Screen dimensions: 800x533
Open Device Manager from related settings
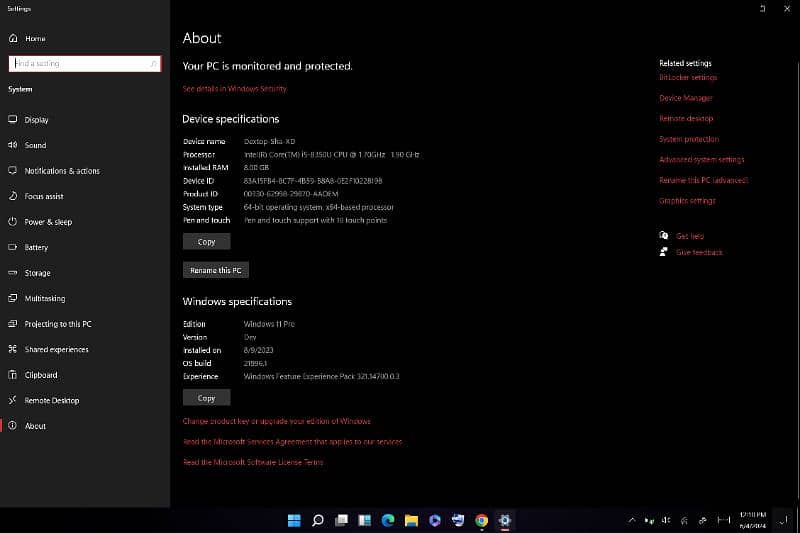[x=685, y=98]
